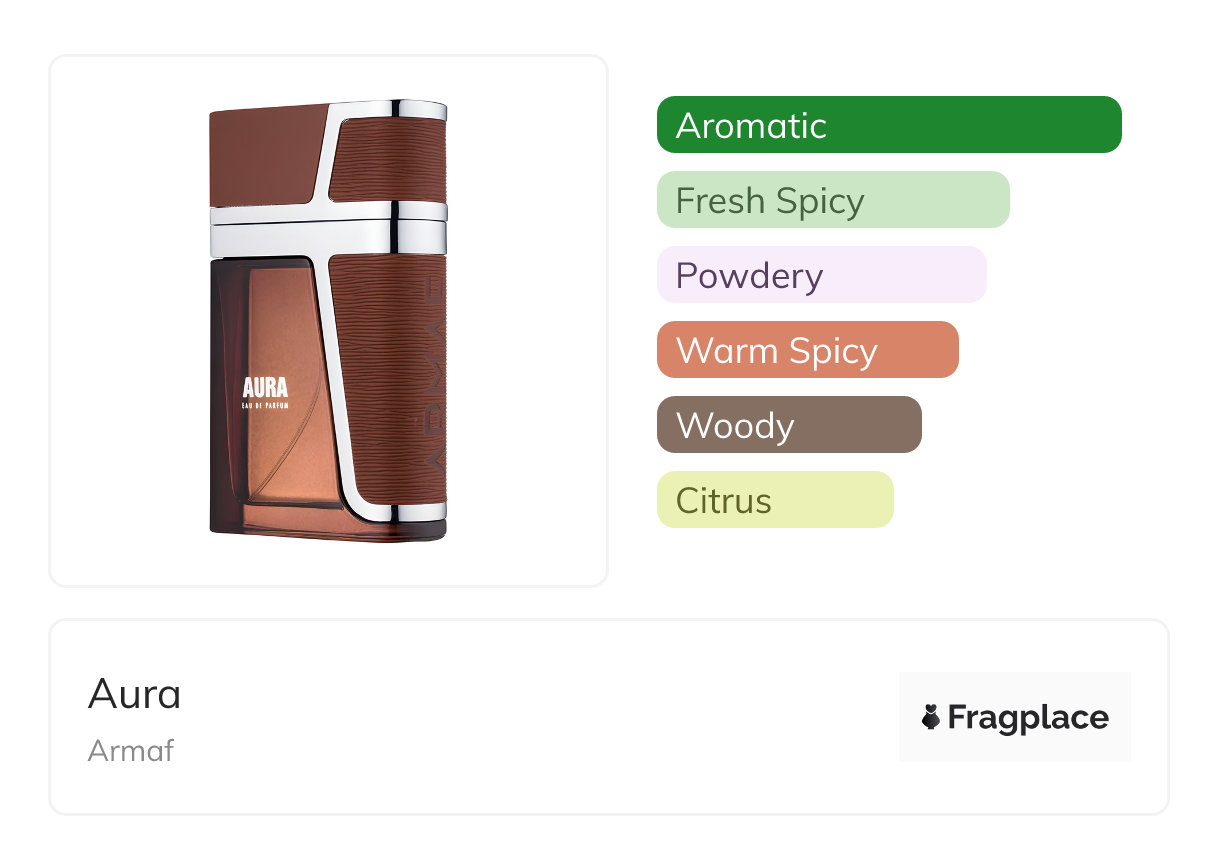The image size is (1218, 864).
Task: Click the Fragplace perfume bottle logo icon
Action: coord(931,717)
